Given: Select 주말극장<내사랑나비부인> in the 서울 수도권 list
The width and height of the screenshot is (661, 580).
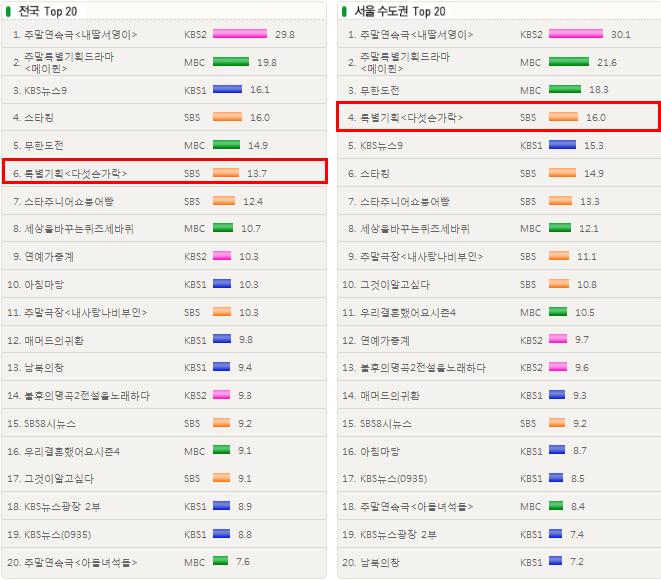Looking at the screenshot, I should 422,256.
